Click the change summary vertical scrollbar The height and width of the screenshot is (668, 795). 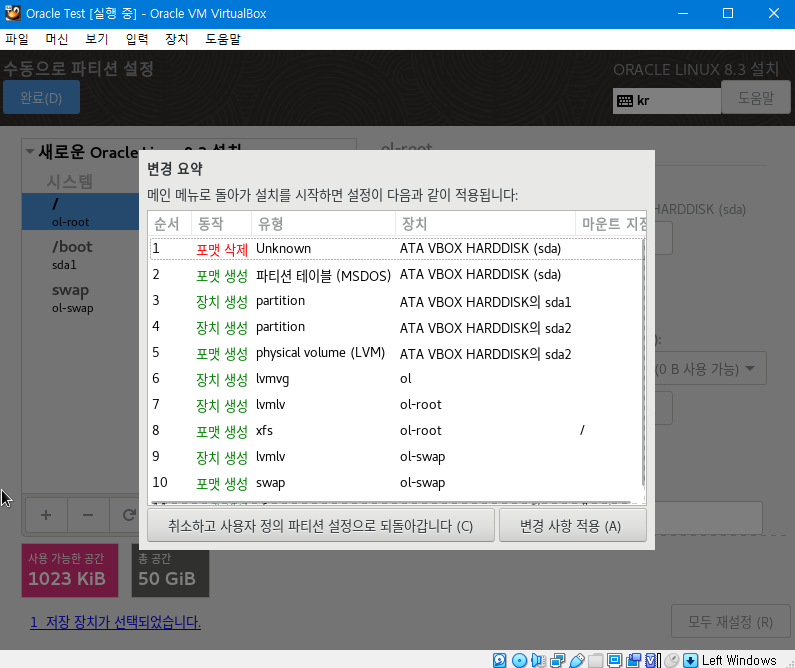[643, 363]
